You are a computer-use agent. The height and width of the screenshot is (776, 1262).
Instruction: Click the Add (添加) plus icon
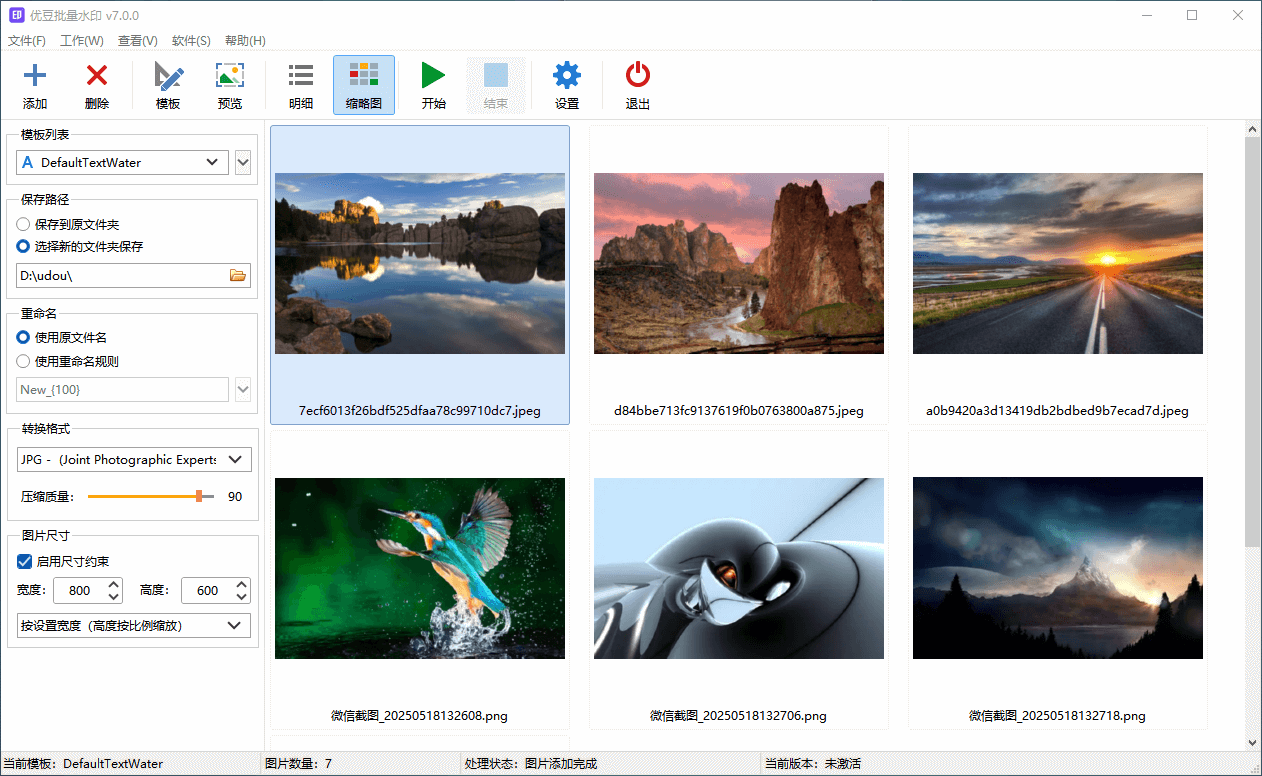tap(35, 76)
